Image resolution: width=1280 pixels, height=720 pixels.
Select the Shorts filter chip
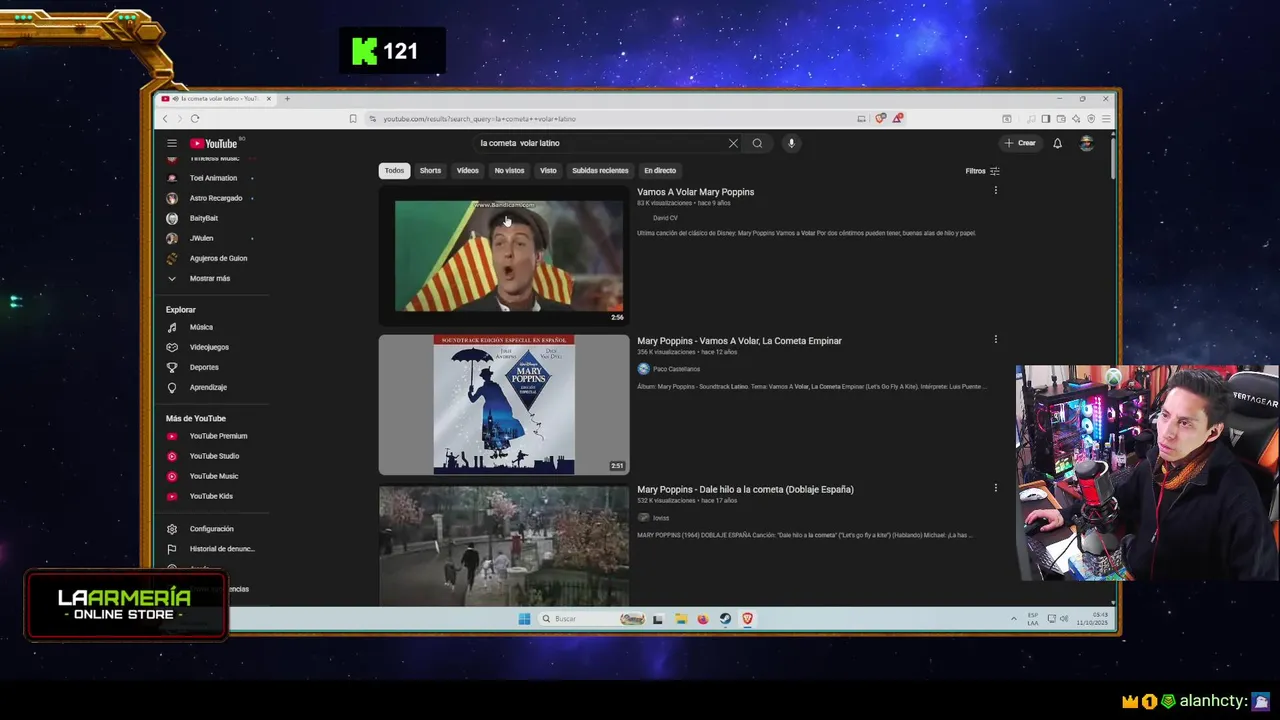(x=430, y=170)
